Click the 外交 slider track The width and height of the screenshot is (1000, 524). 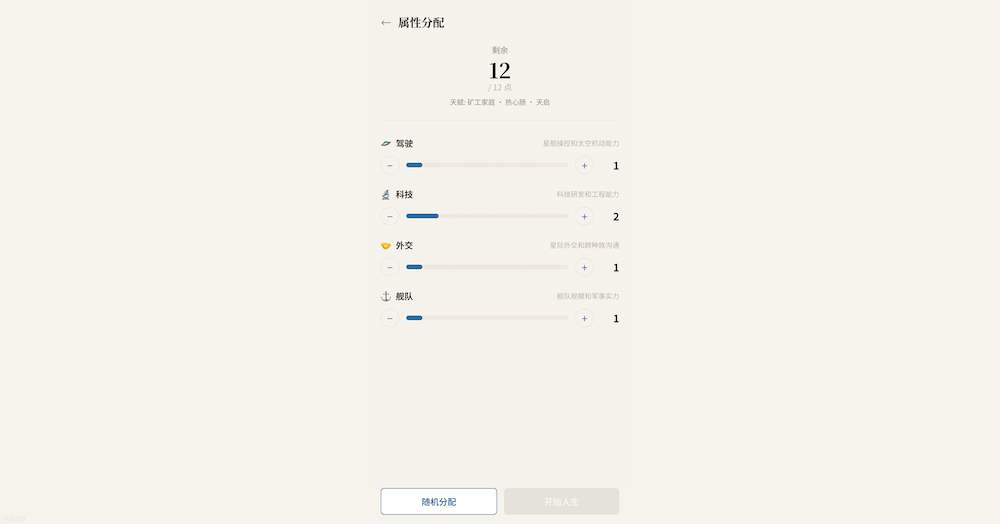(x=487, y=267)
